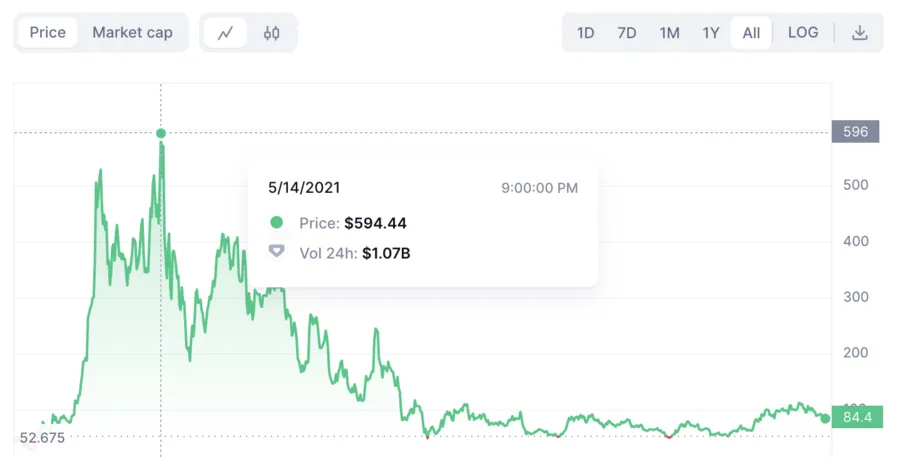
Task: Download chart data icon
Action: click(859, 33)
